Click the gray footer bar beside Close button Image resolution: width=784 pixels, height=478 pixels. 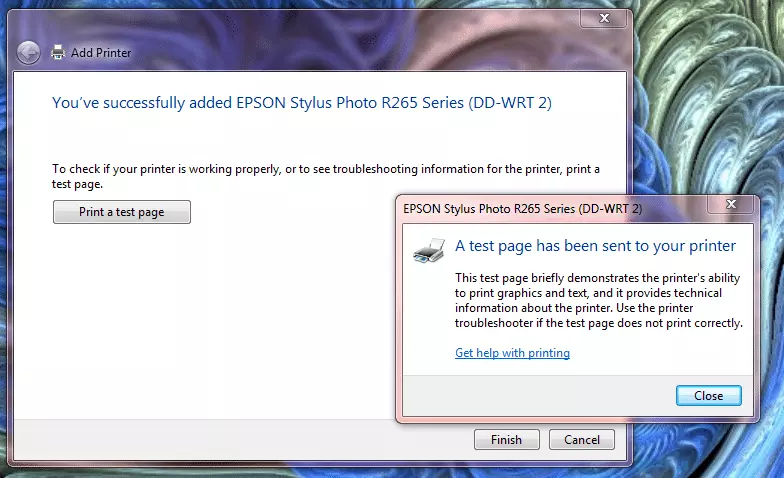(530, 396)
